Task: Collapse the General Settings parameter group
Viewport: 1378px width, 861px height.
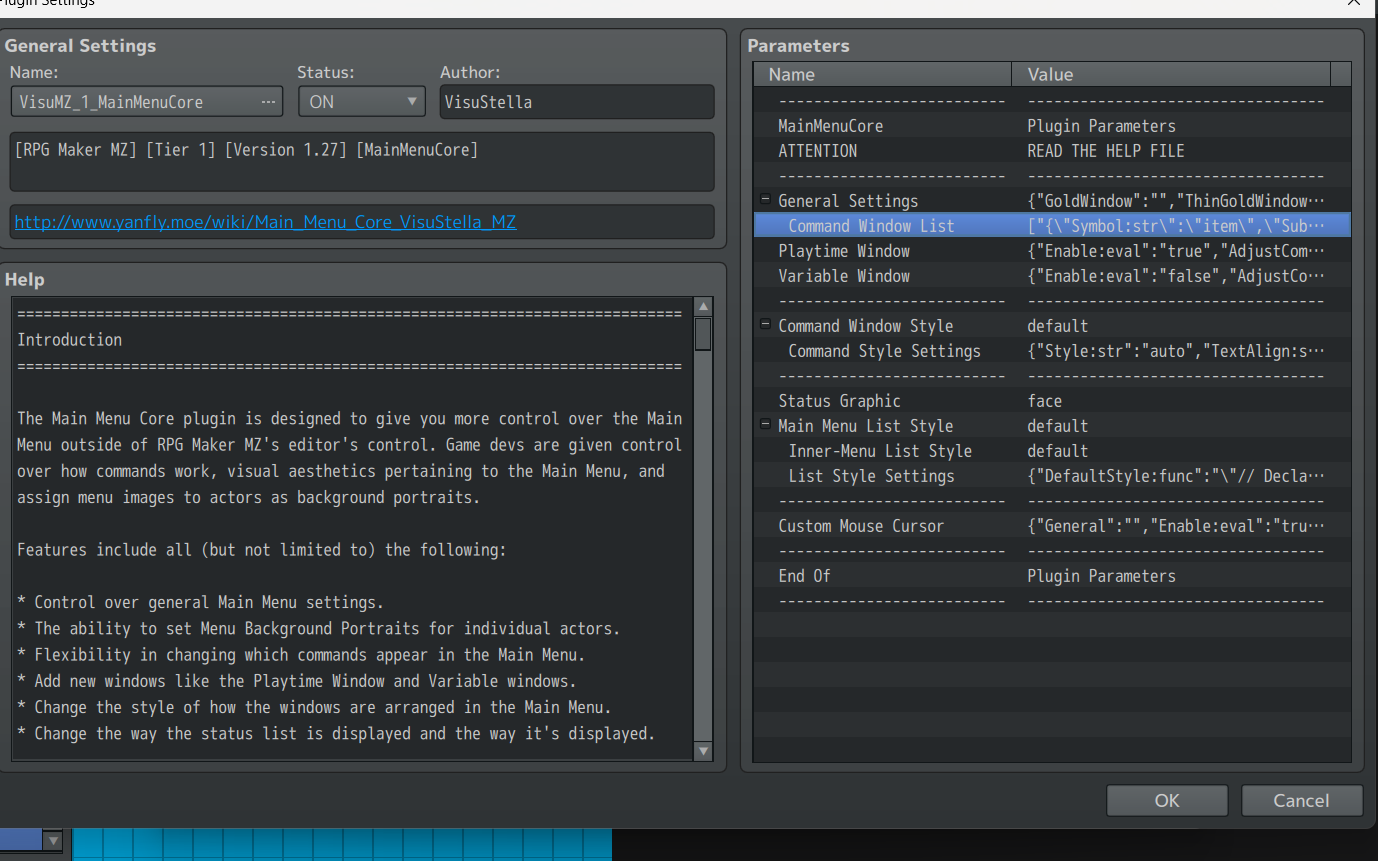Action: (765, 200)
